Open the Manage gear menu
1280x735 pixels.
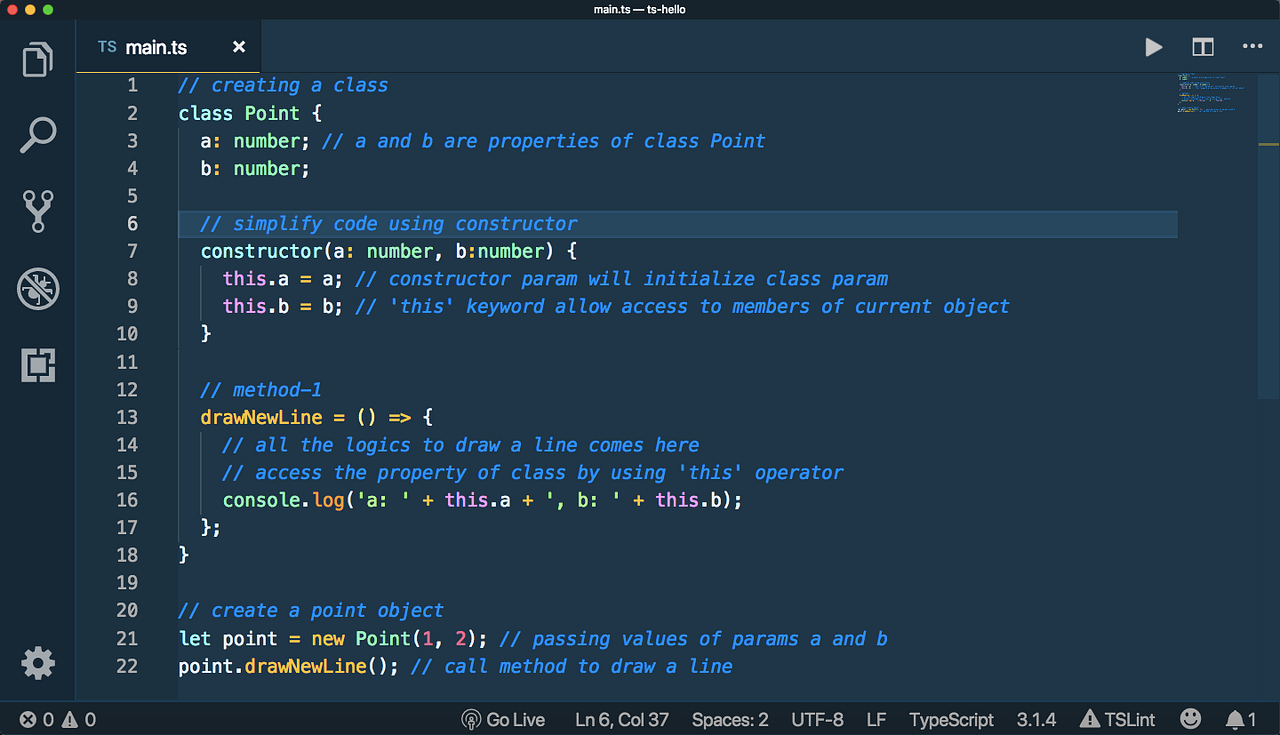[38, 663]
